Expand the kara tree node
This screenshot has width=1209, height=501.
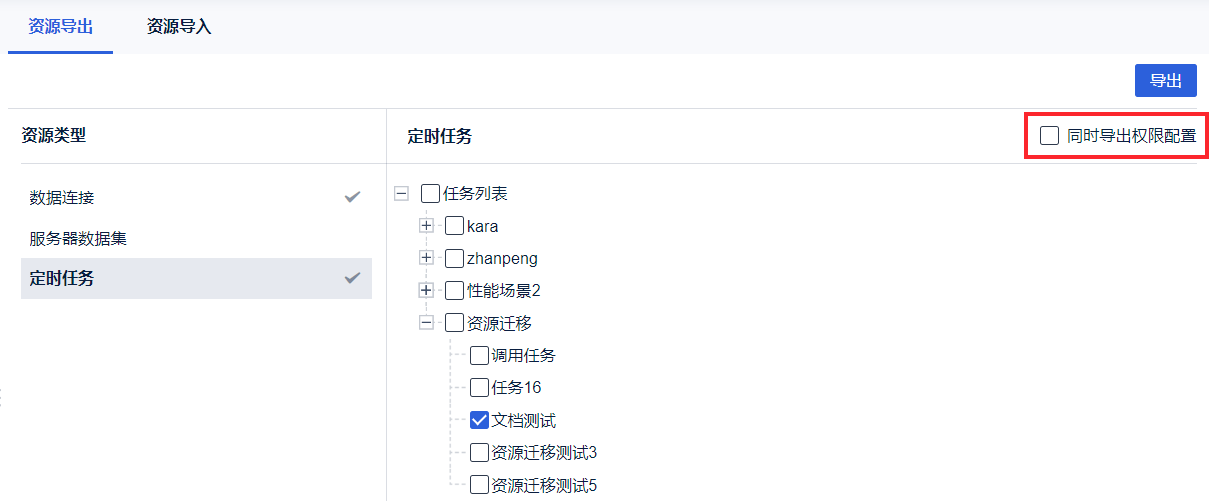427,226
